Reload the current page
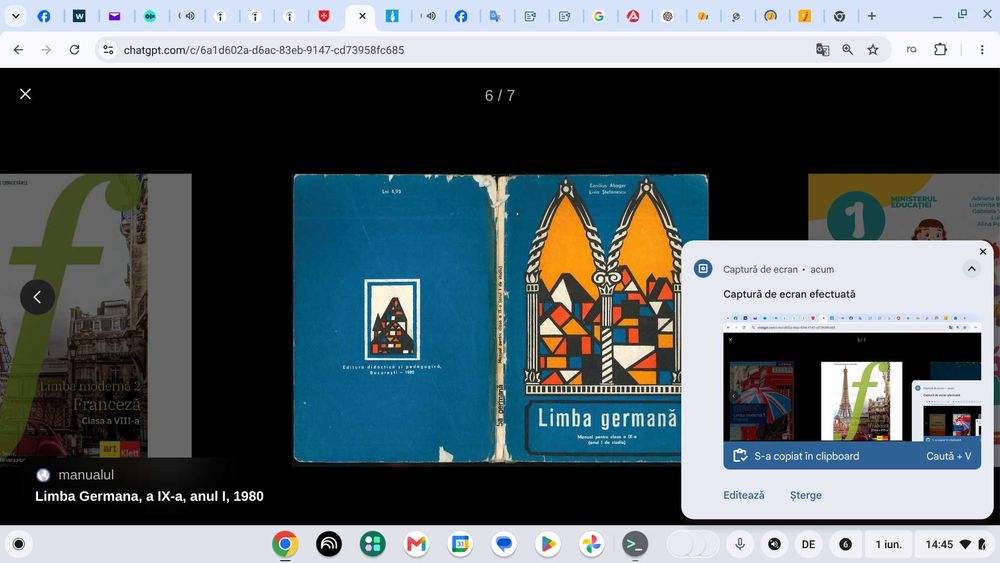 pos(75,50)
